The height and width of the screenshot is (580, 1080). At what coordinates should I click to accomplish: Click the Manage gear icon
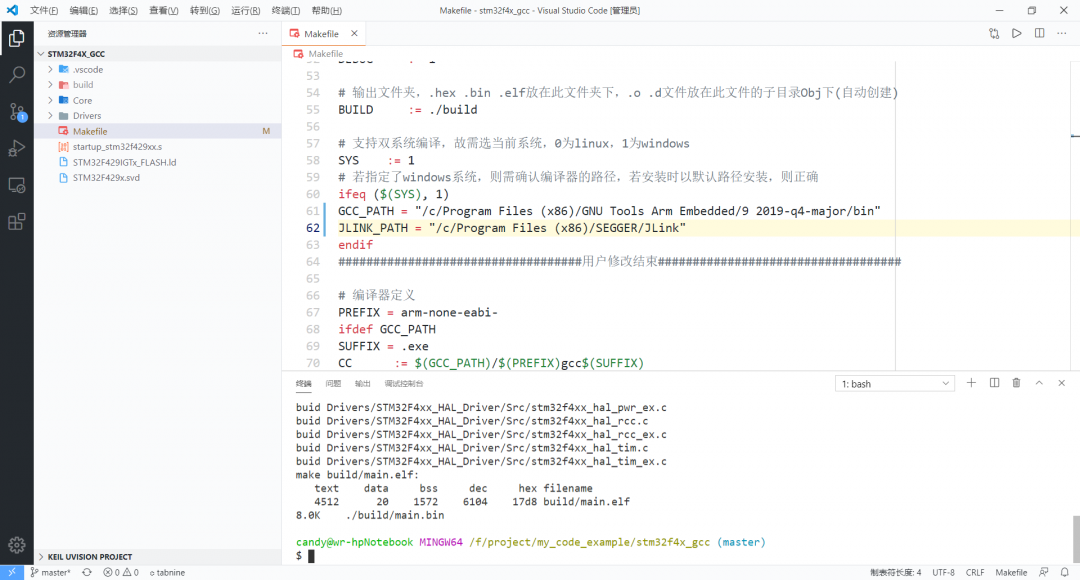[x=17, y=545]
